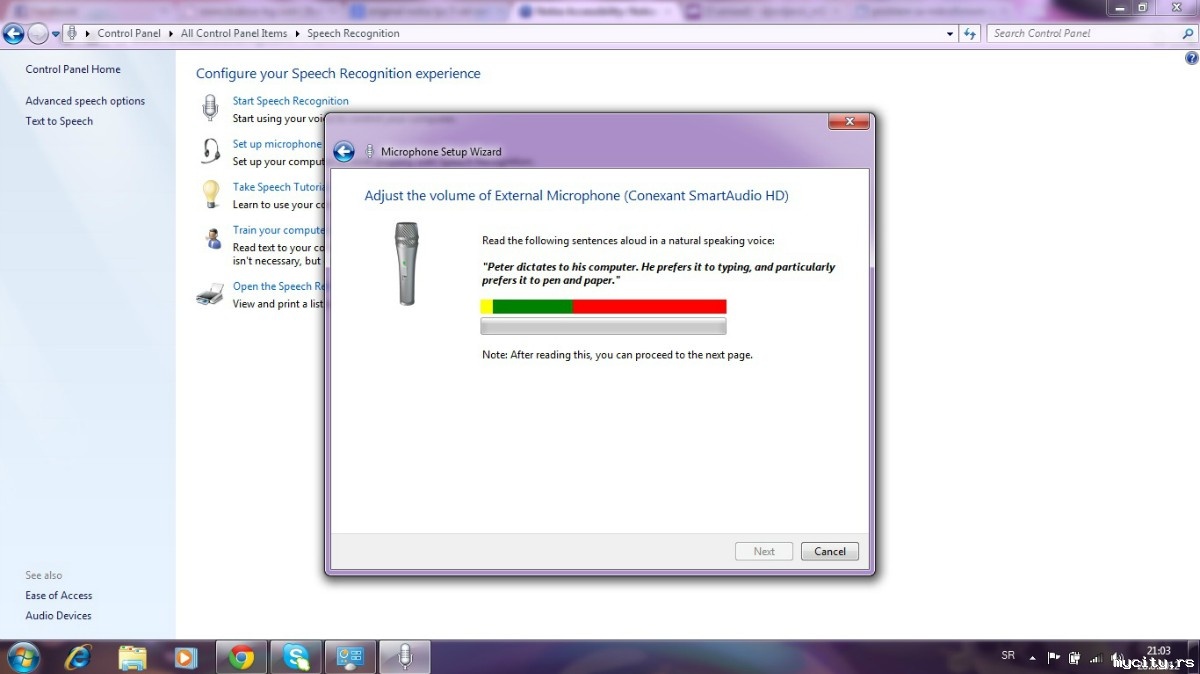Open Advanced speech options
The width and height of the screenshot is (1200, 674).
[85, 101]
